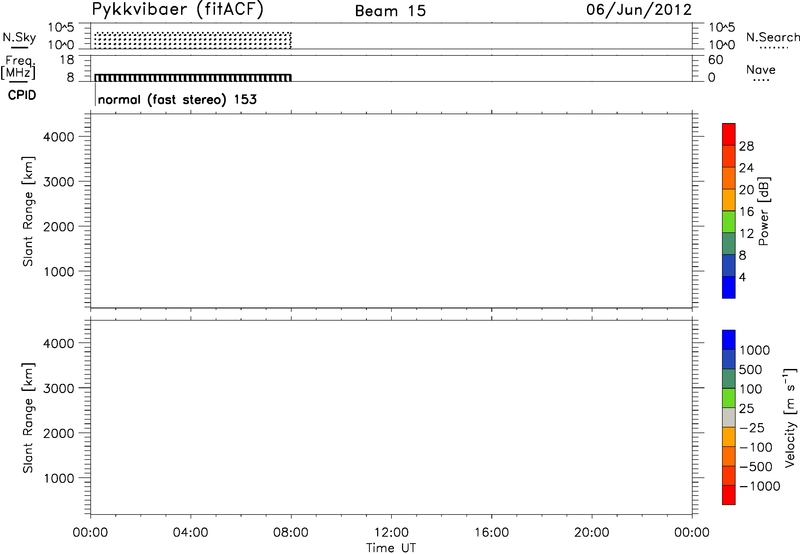Click the right 10^0 noise axis label
The image size is (800, 554).
point(722,45)
